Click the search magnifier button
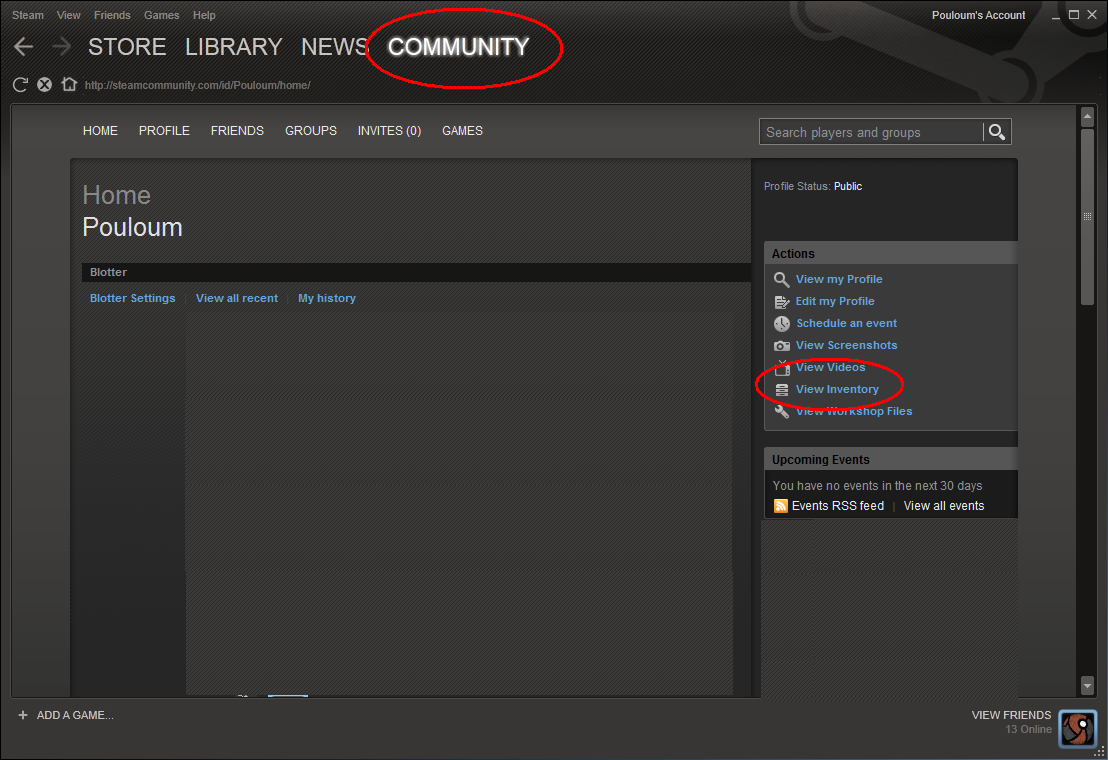1108x760 pixels. tap(996, 132)
